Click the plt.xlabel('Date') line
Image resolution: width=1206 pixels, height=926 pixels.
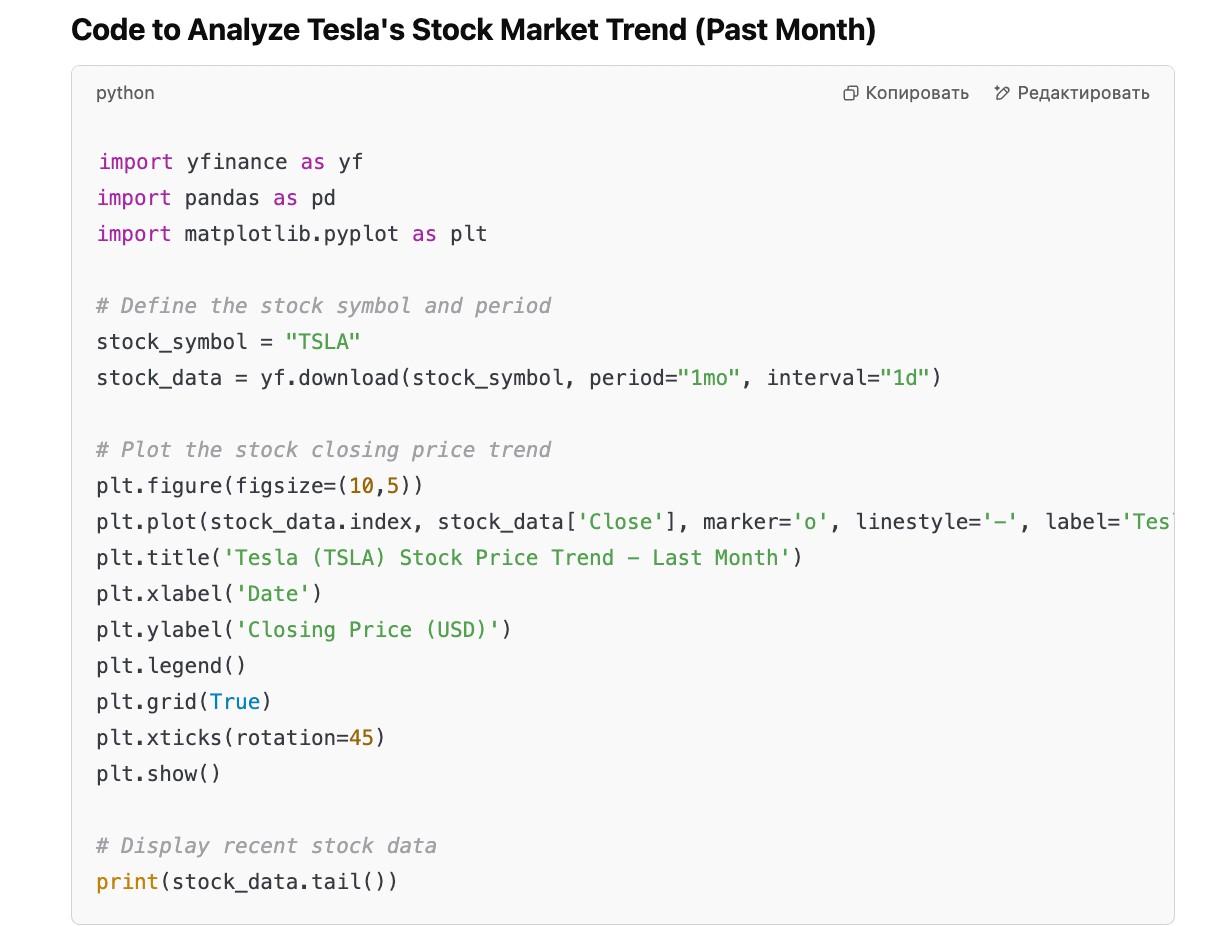pos(210,594)
